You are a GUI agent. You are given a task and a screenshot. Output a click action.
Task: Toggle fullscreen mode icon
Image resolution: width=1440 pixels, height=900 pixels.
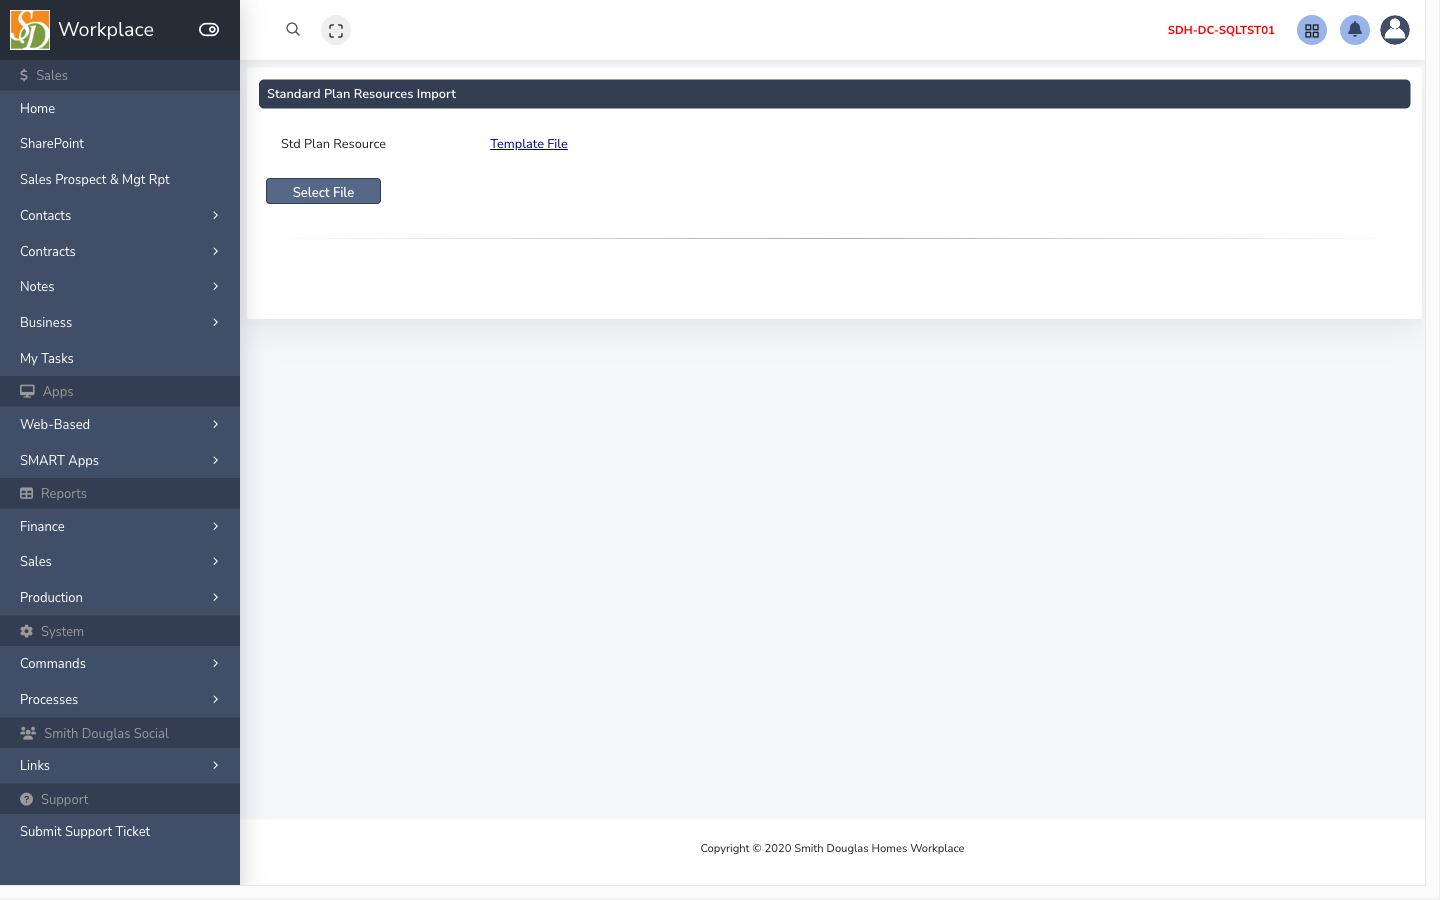tap(336, 30)
